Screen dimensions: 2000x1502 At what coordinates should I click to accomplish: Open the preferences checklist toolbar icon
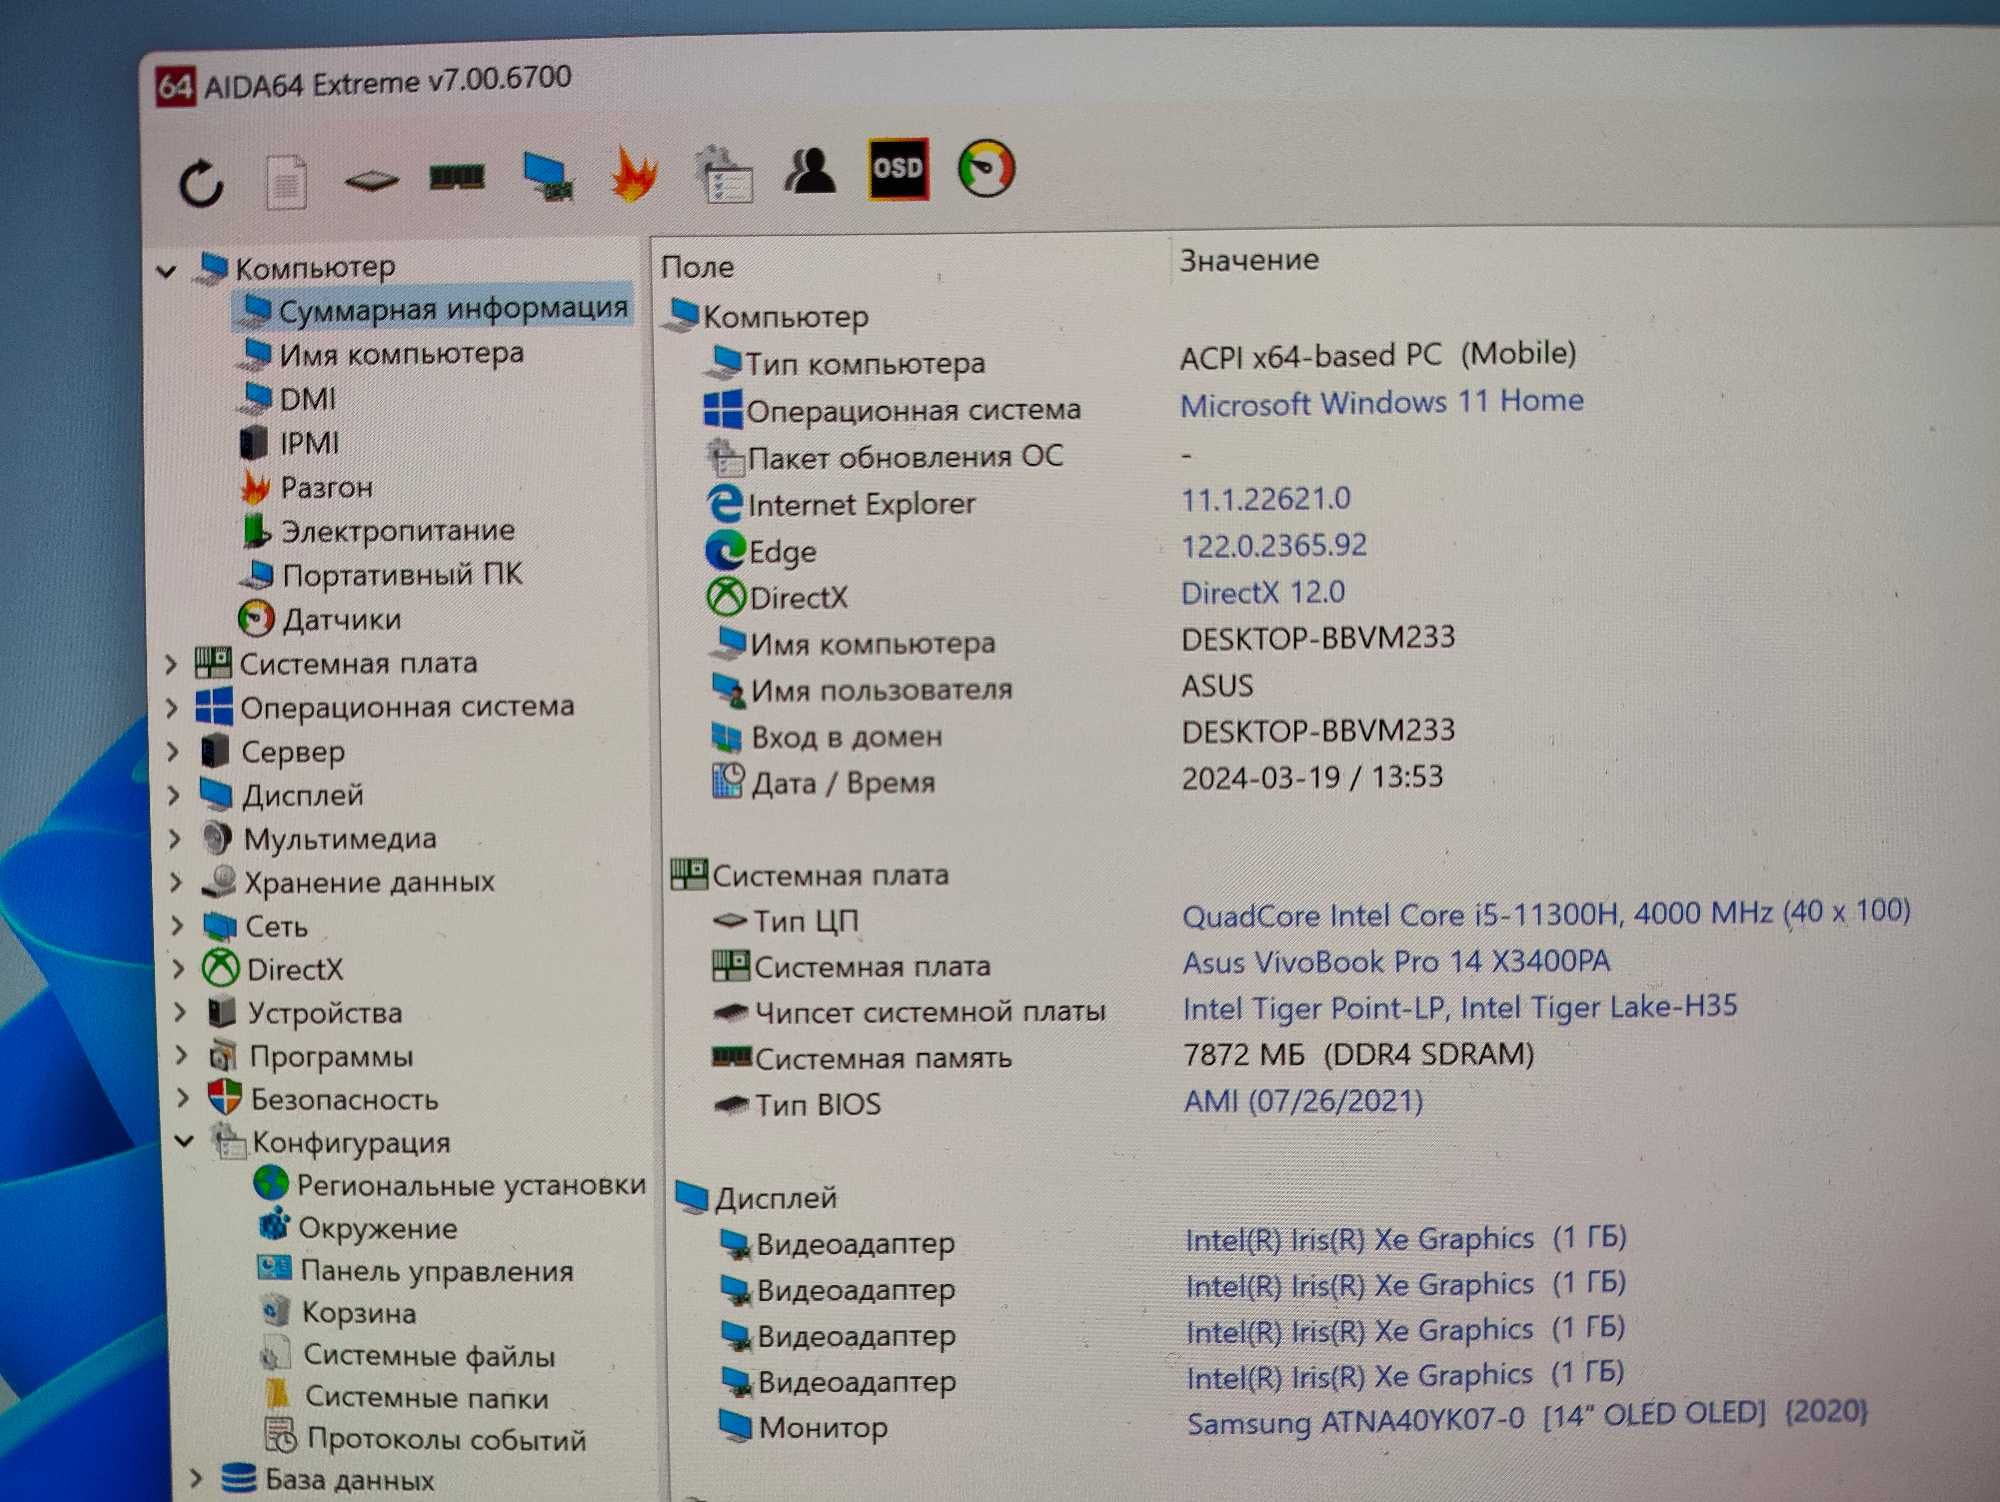click(723, 173)
